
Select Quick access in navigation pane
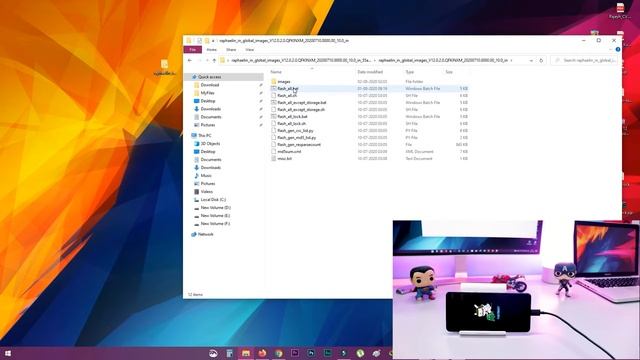pyautogui.click(x=209, y=77)
